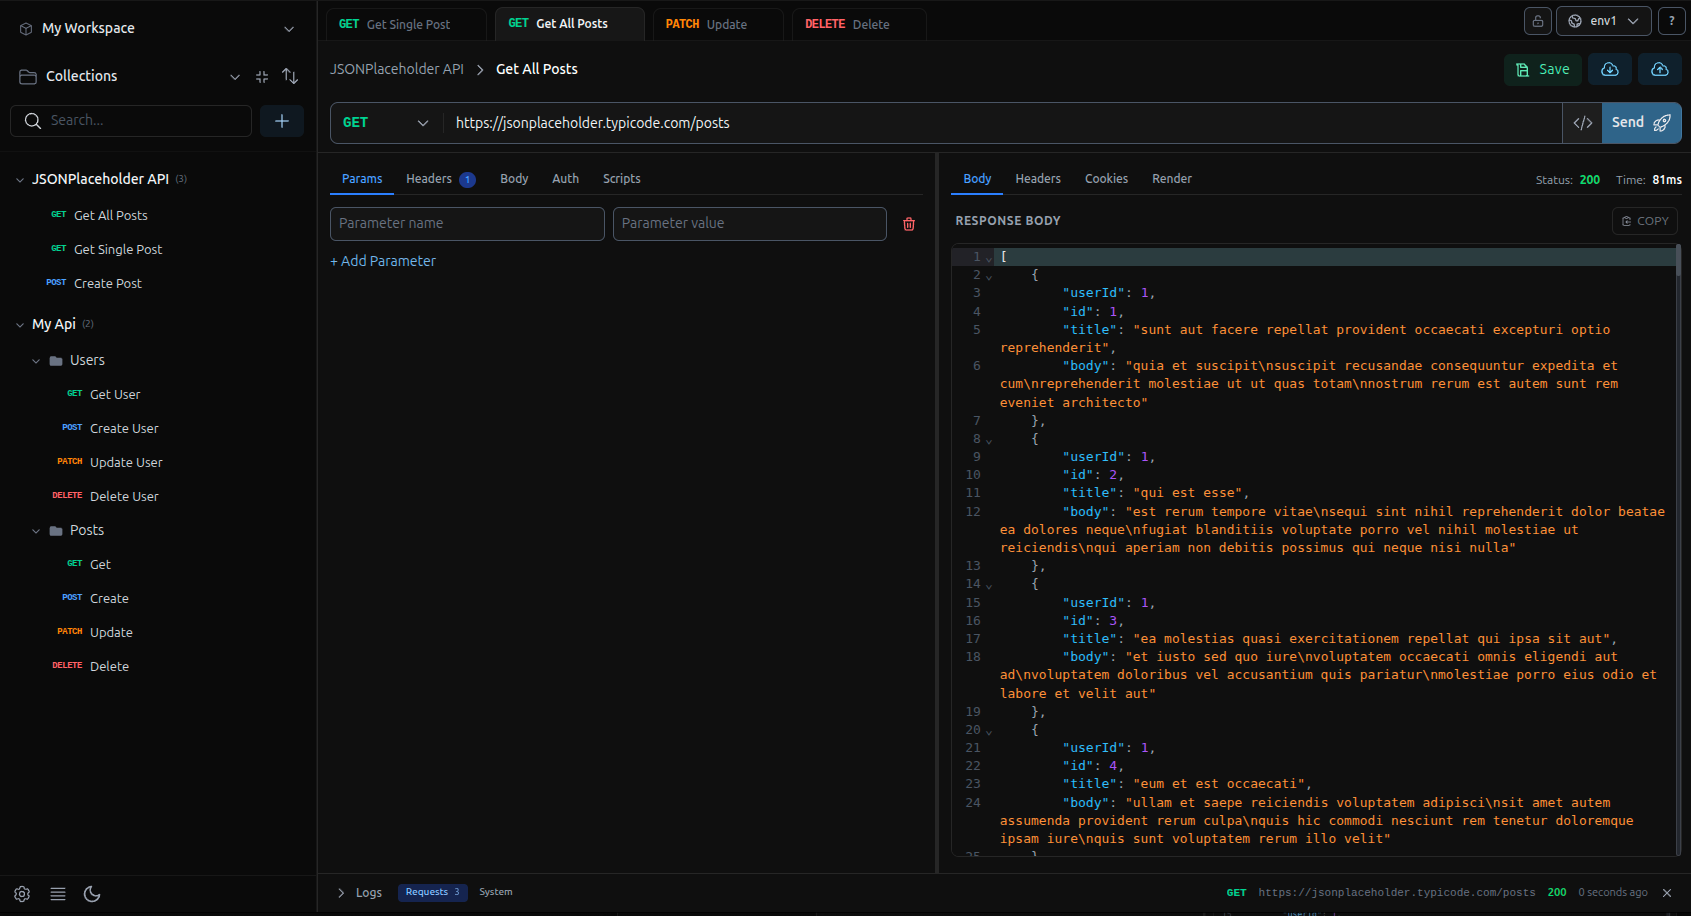Screen dimensions: 1691x916
Task: Switch to the PATCH Update request tab
Action: 717,23
